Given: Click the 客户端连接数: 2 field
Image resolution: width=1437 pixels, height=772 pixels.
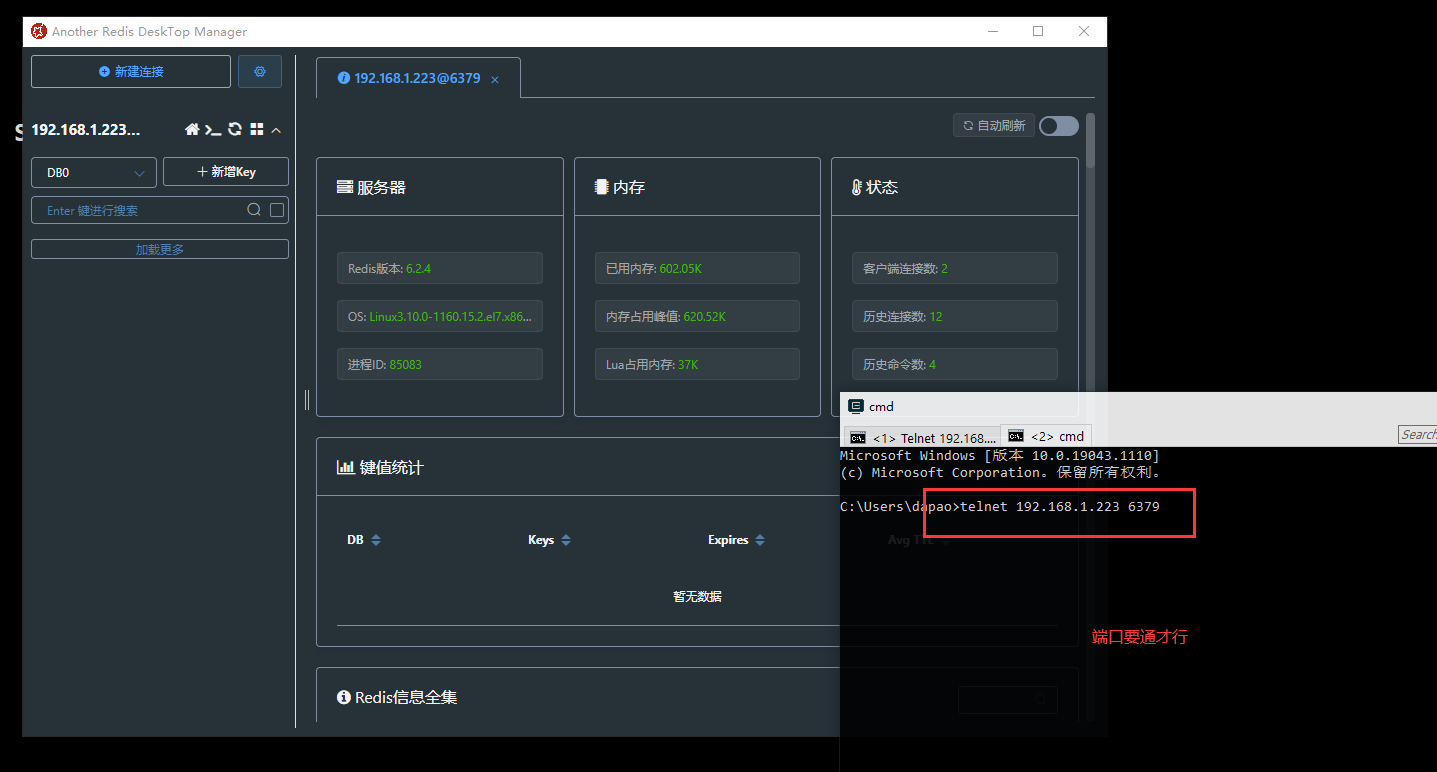Looking at the screenshot, I should pyautogui.click(x=955, y=268).
